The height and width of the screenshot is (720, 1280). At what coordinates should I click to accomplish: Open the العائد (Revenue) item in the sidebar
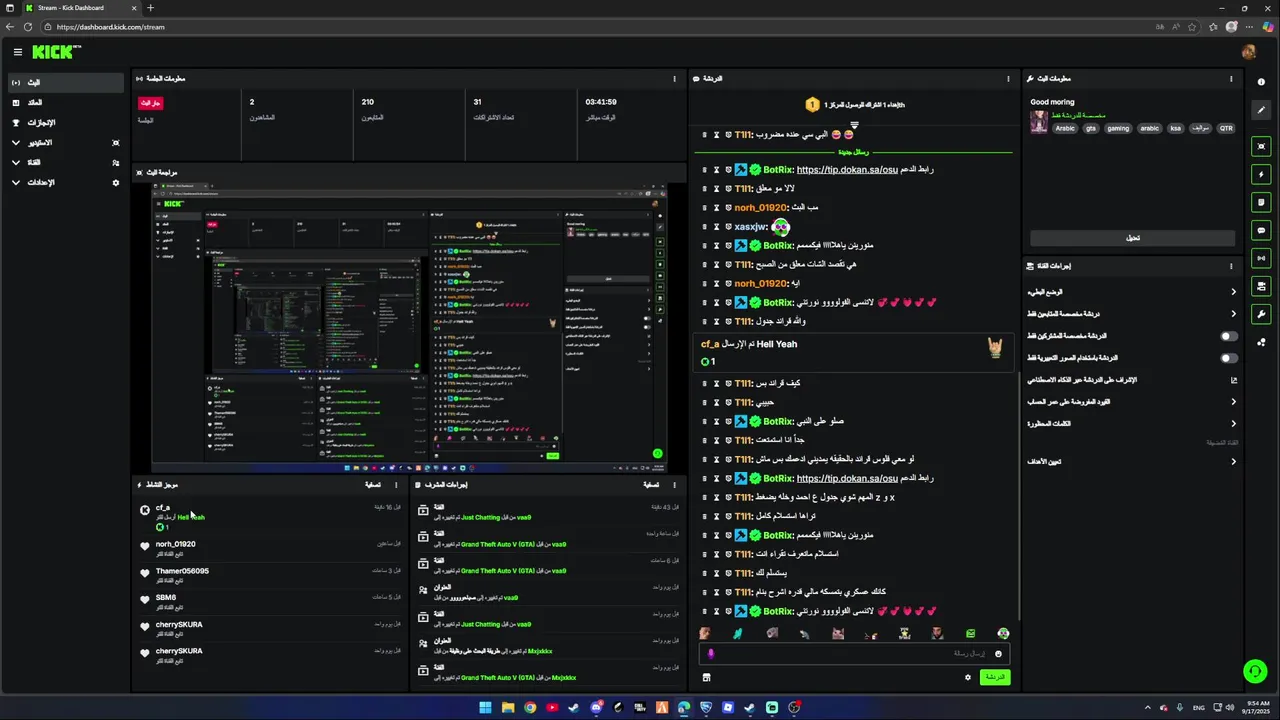coord(68,102)
